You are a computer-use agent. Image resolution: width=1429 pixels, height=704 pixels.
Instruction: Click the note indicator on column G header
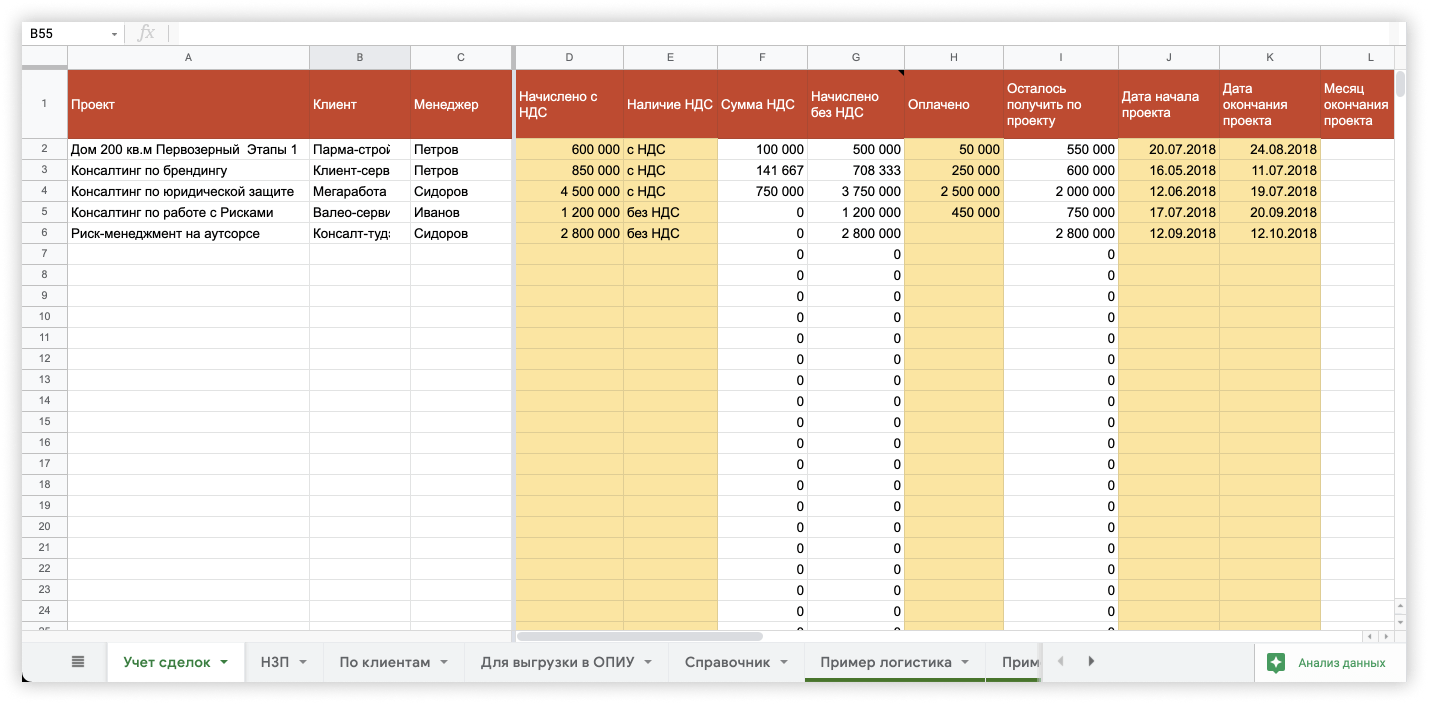(900, 73)
